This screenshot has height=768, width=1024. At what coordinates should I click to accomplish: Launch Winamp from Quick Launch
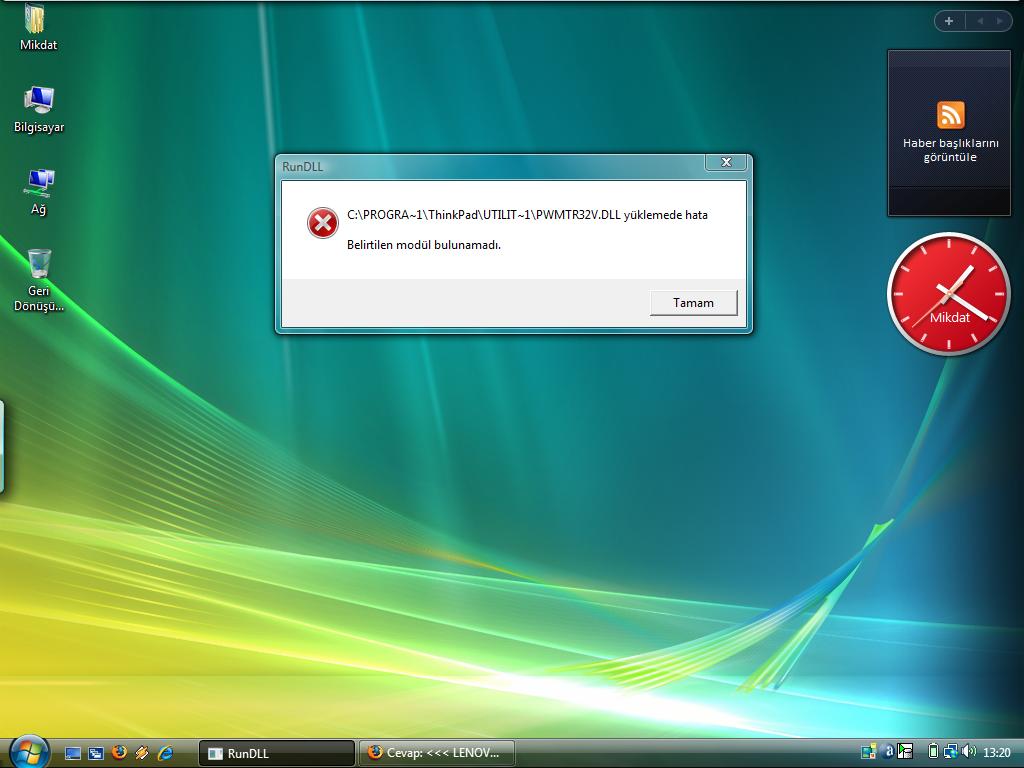pyautogui.click(x=142, y=754)
